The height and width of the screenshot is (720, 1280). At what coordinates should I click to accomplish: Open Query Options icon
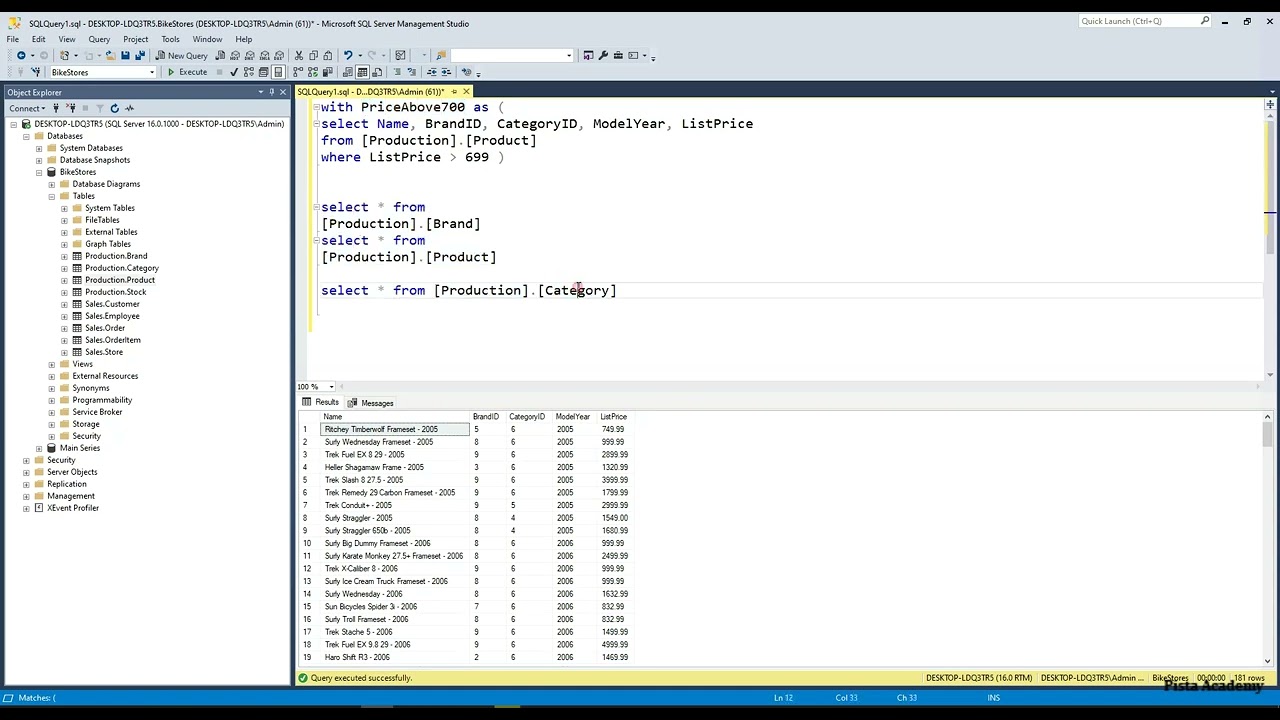(263, 72)
